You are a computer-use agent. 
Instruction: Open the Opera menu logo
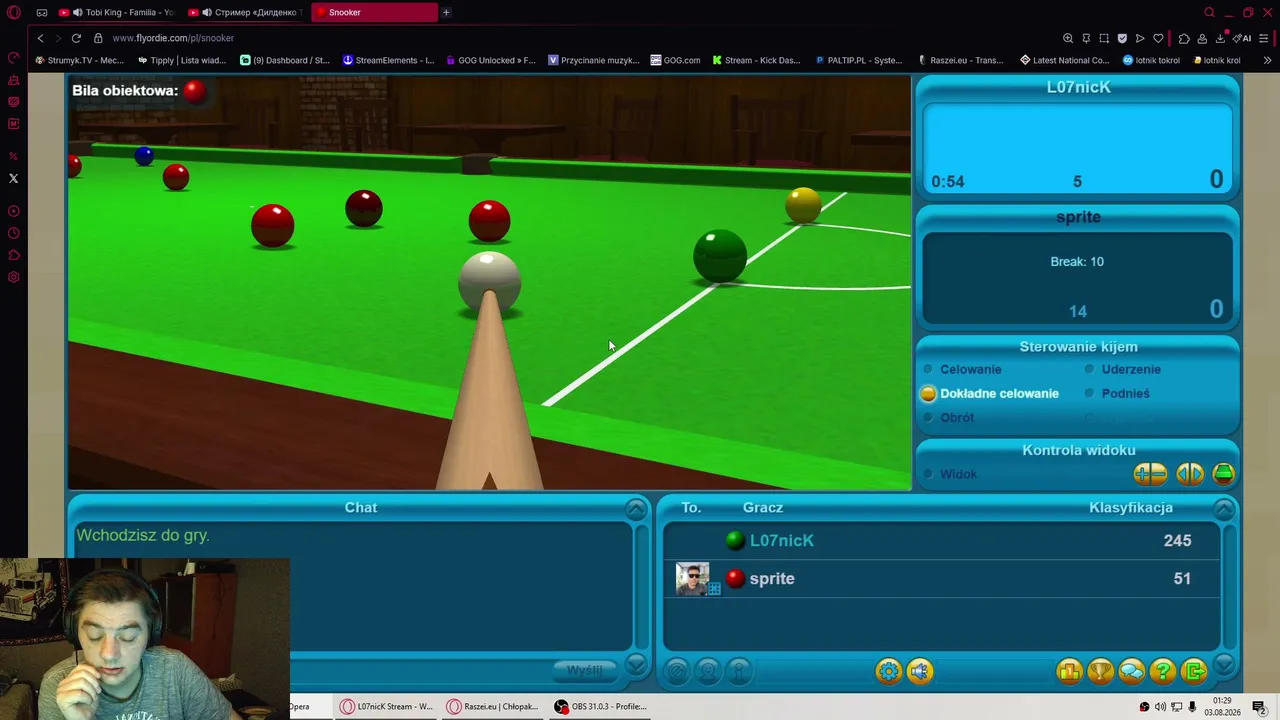point(14,13)
